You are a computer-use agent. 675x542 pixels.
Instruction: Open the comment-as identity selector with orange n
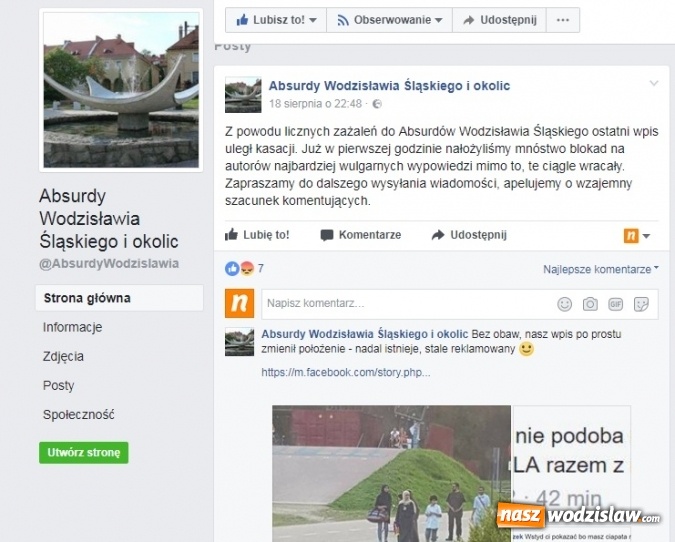(637, 235)
